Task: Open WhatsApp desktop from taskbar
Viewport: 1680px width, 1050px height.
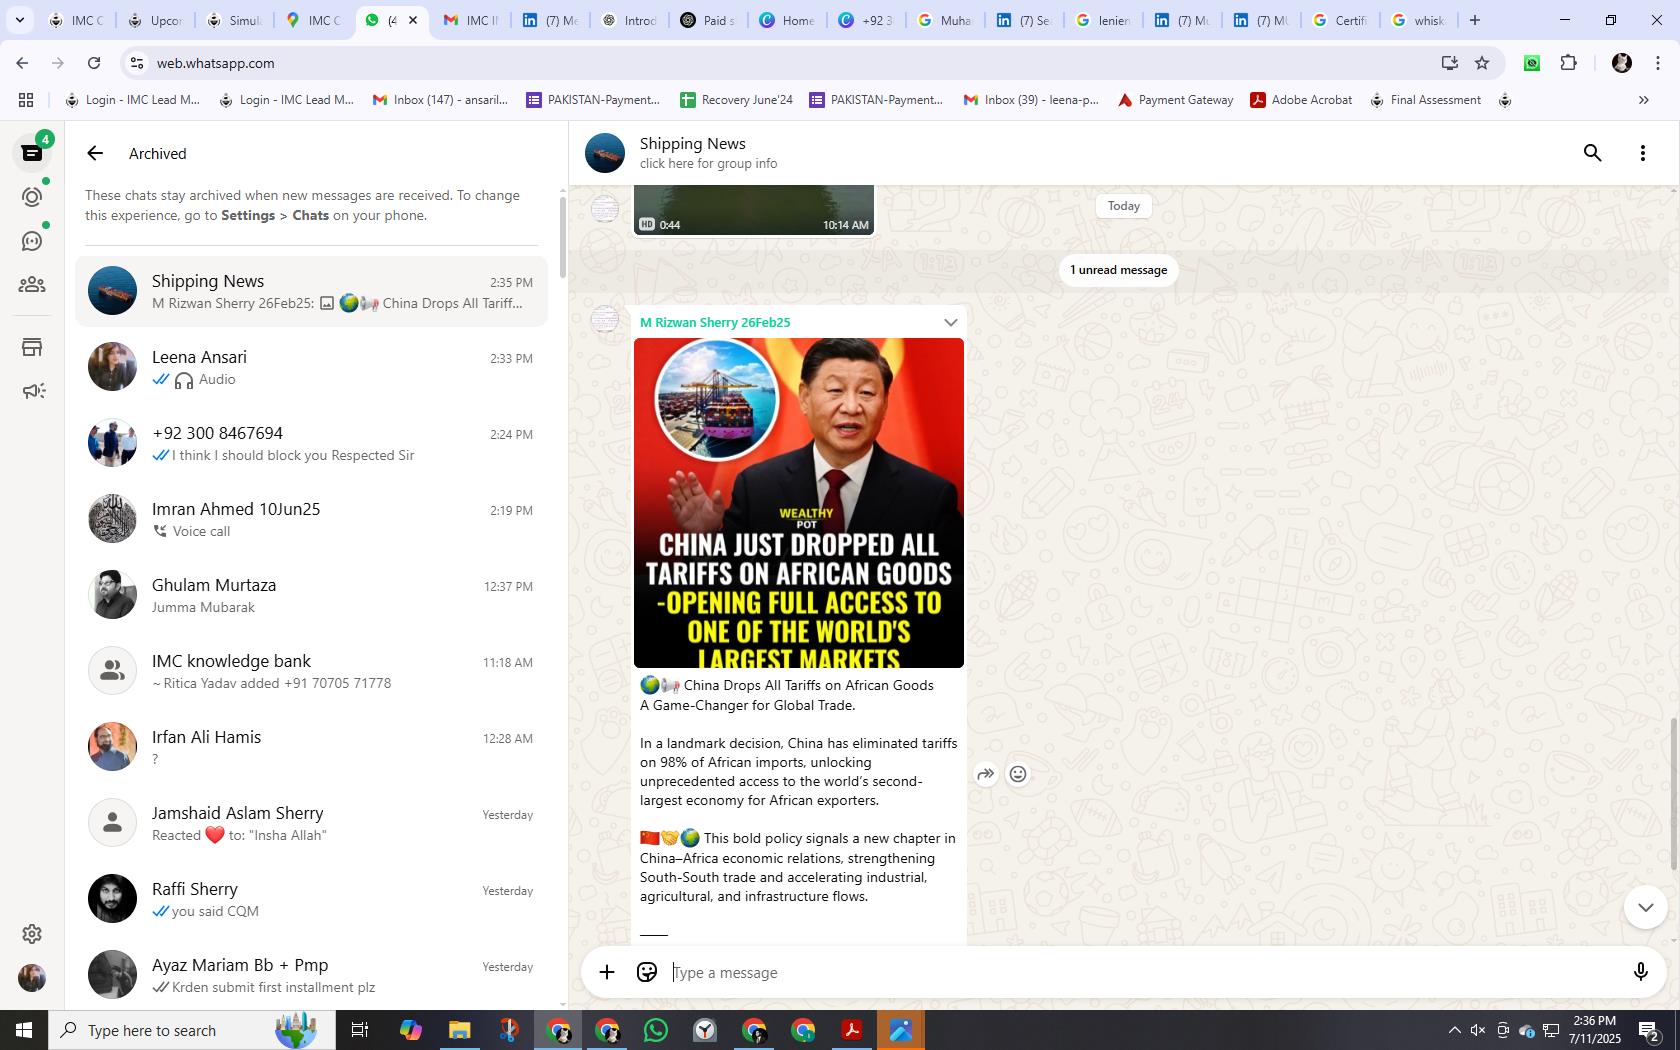Action: [x=656, y=1030]
